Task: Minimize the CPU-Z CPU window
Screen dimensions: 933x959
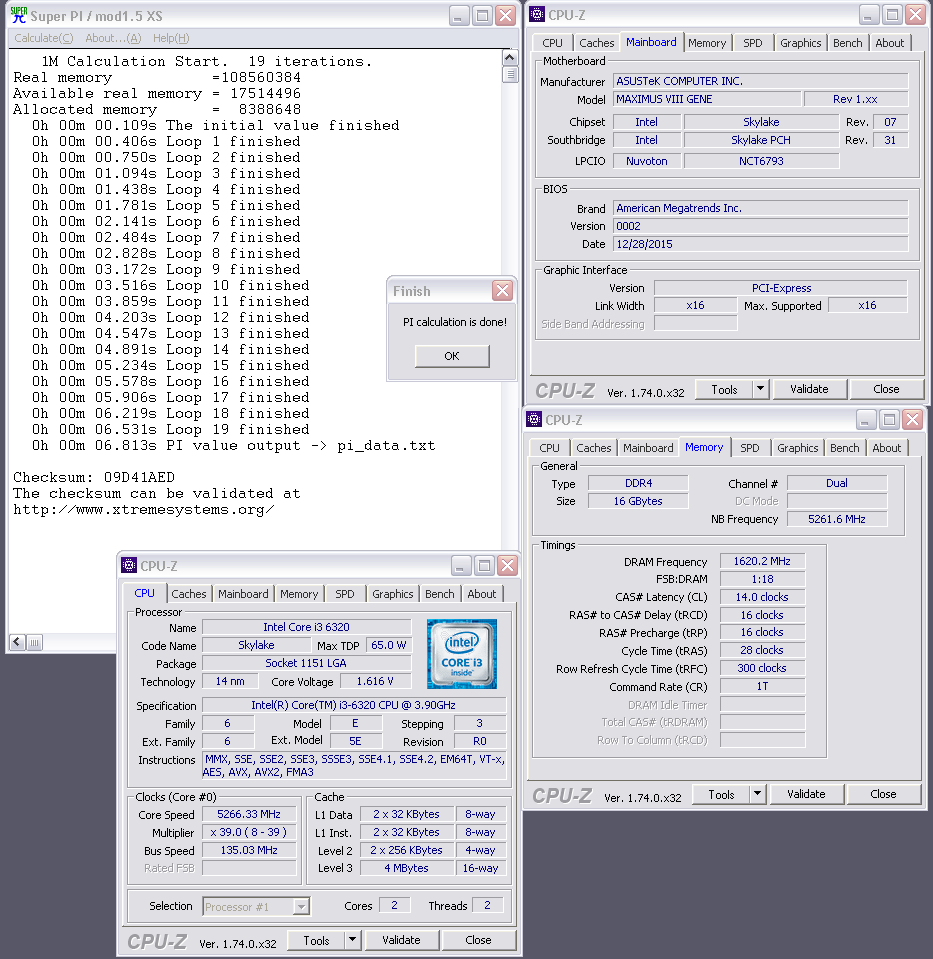Action: click(461, 566)
